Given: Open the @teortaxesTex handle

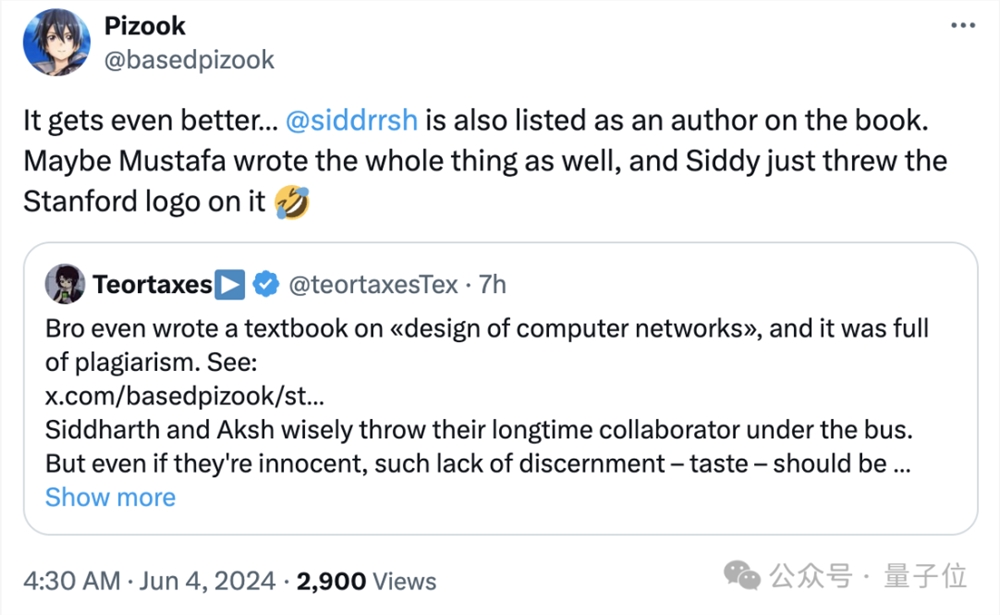Looking at the screenshot, I should tap(373, 285).
